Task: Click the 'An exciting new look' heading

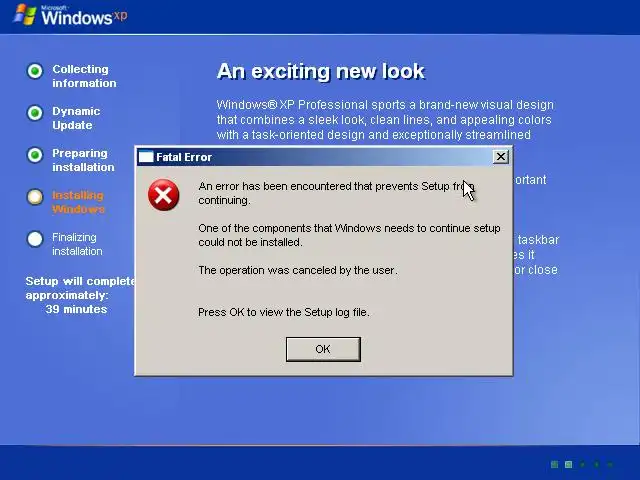Action: [x=321, y=71]
